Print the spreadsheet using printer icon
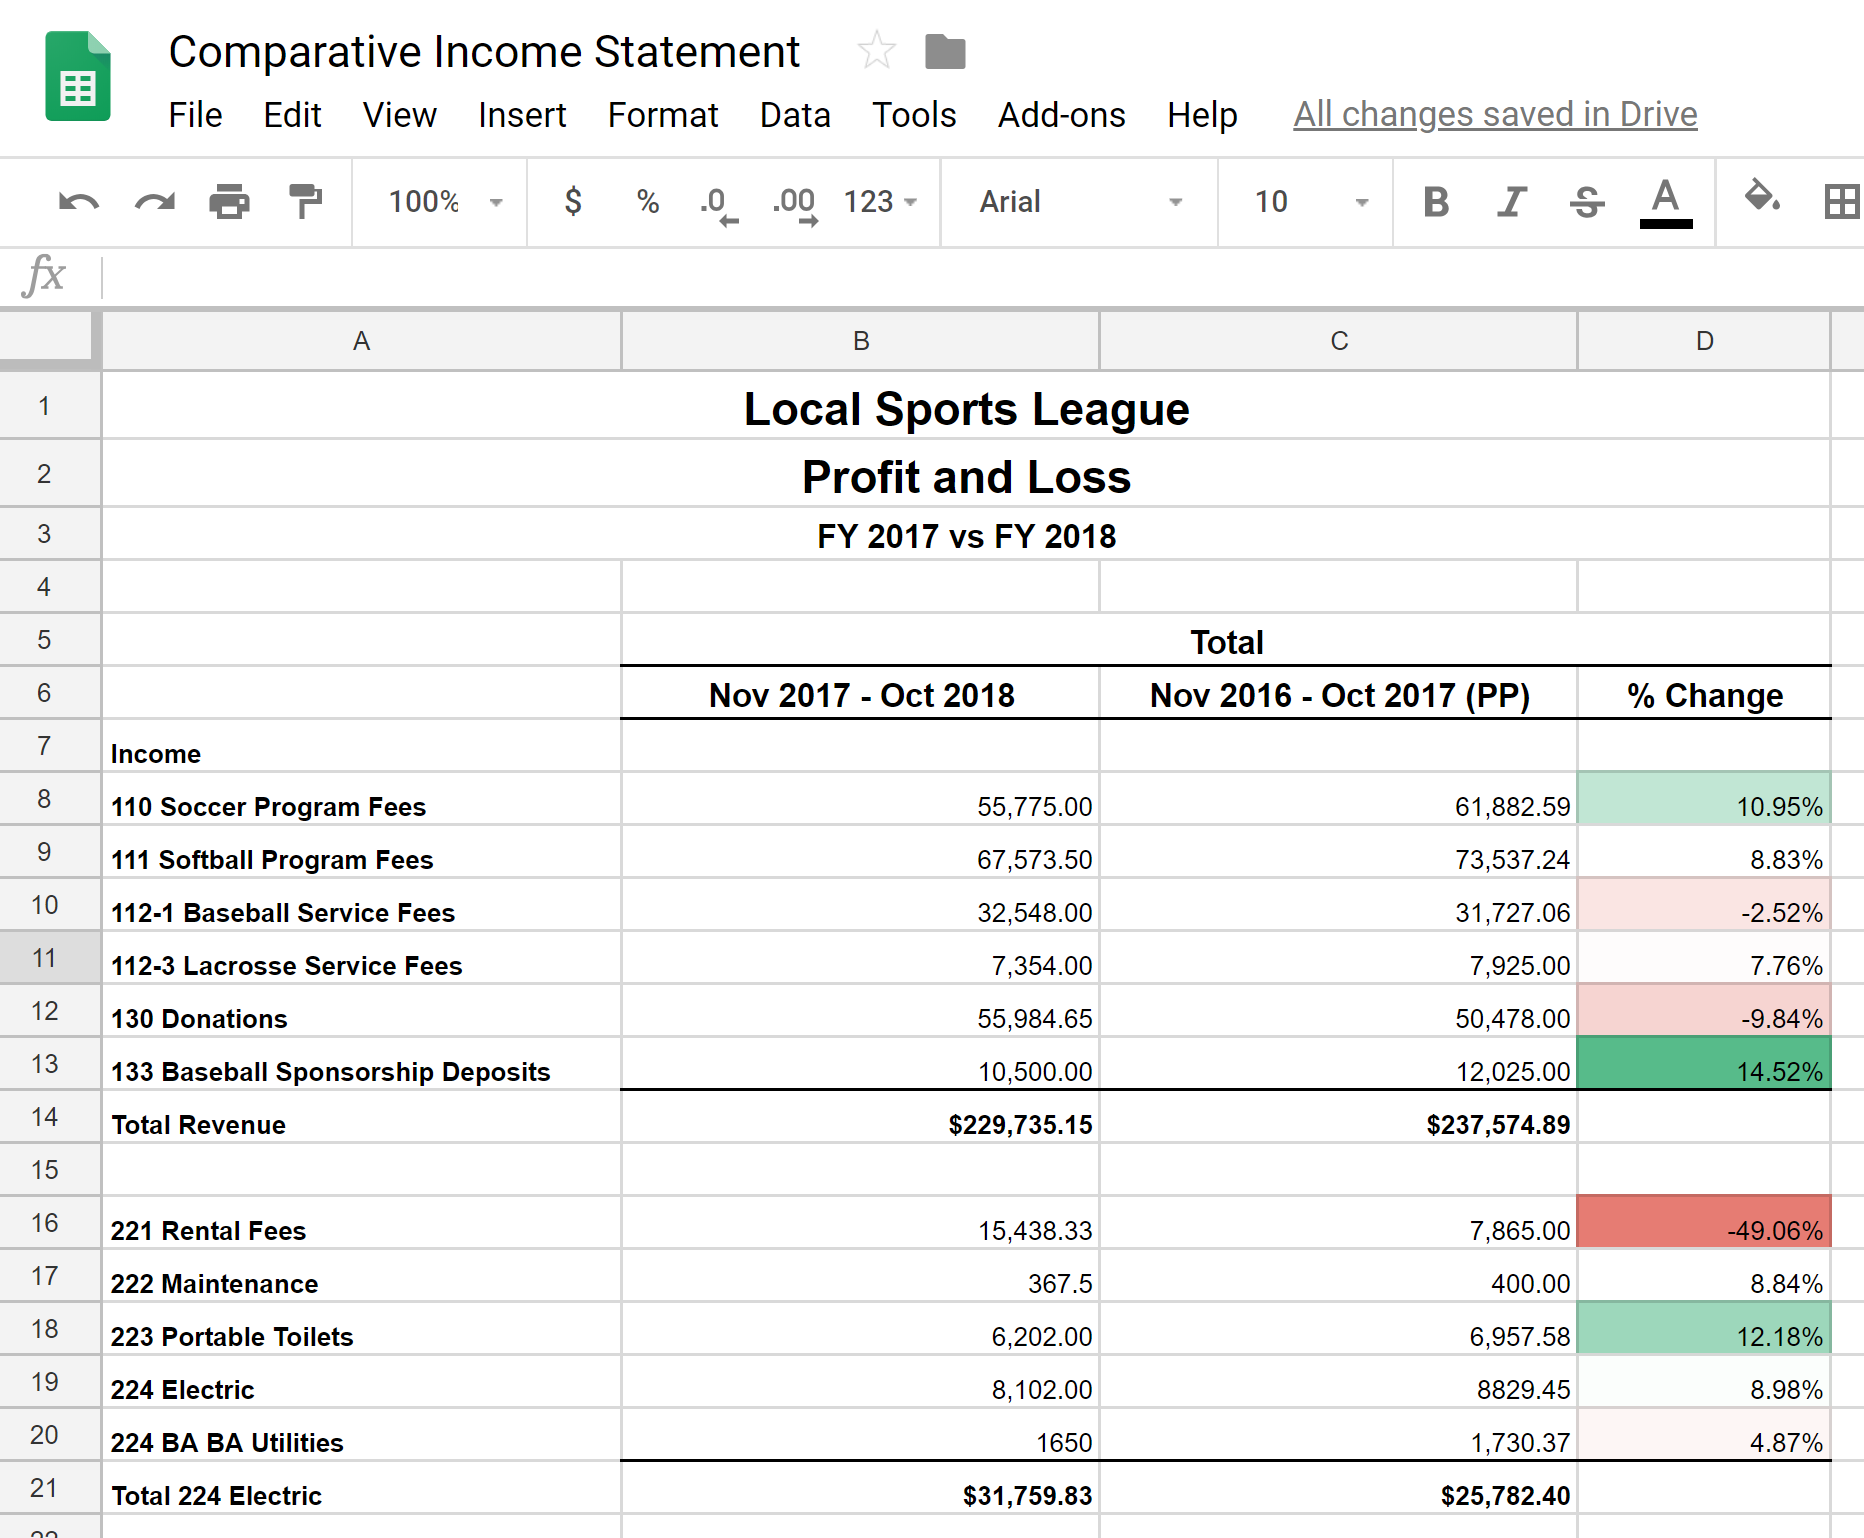 (x=229, y=202)
